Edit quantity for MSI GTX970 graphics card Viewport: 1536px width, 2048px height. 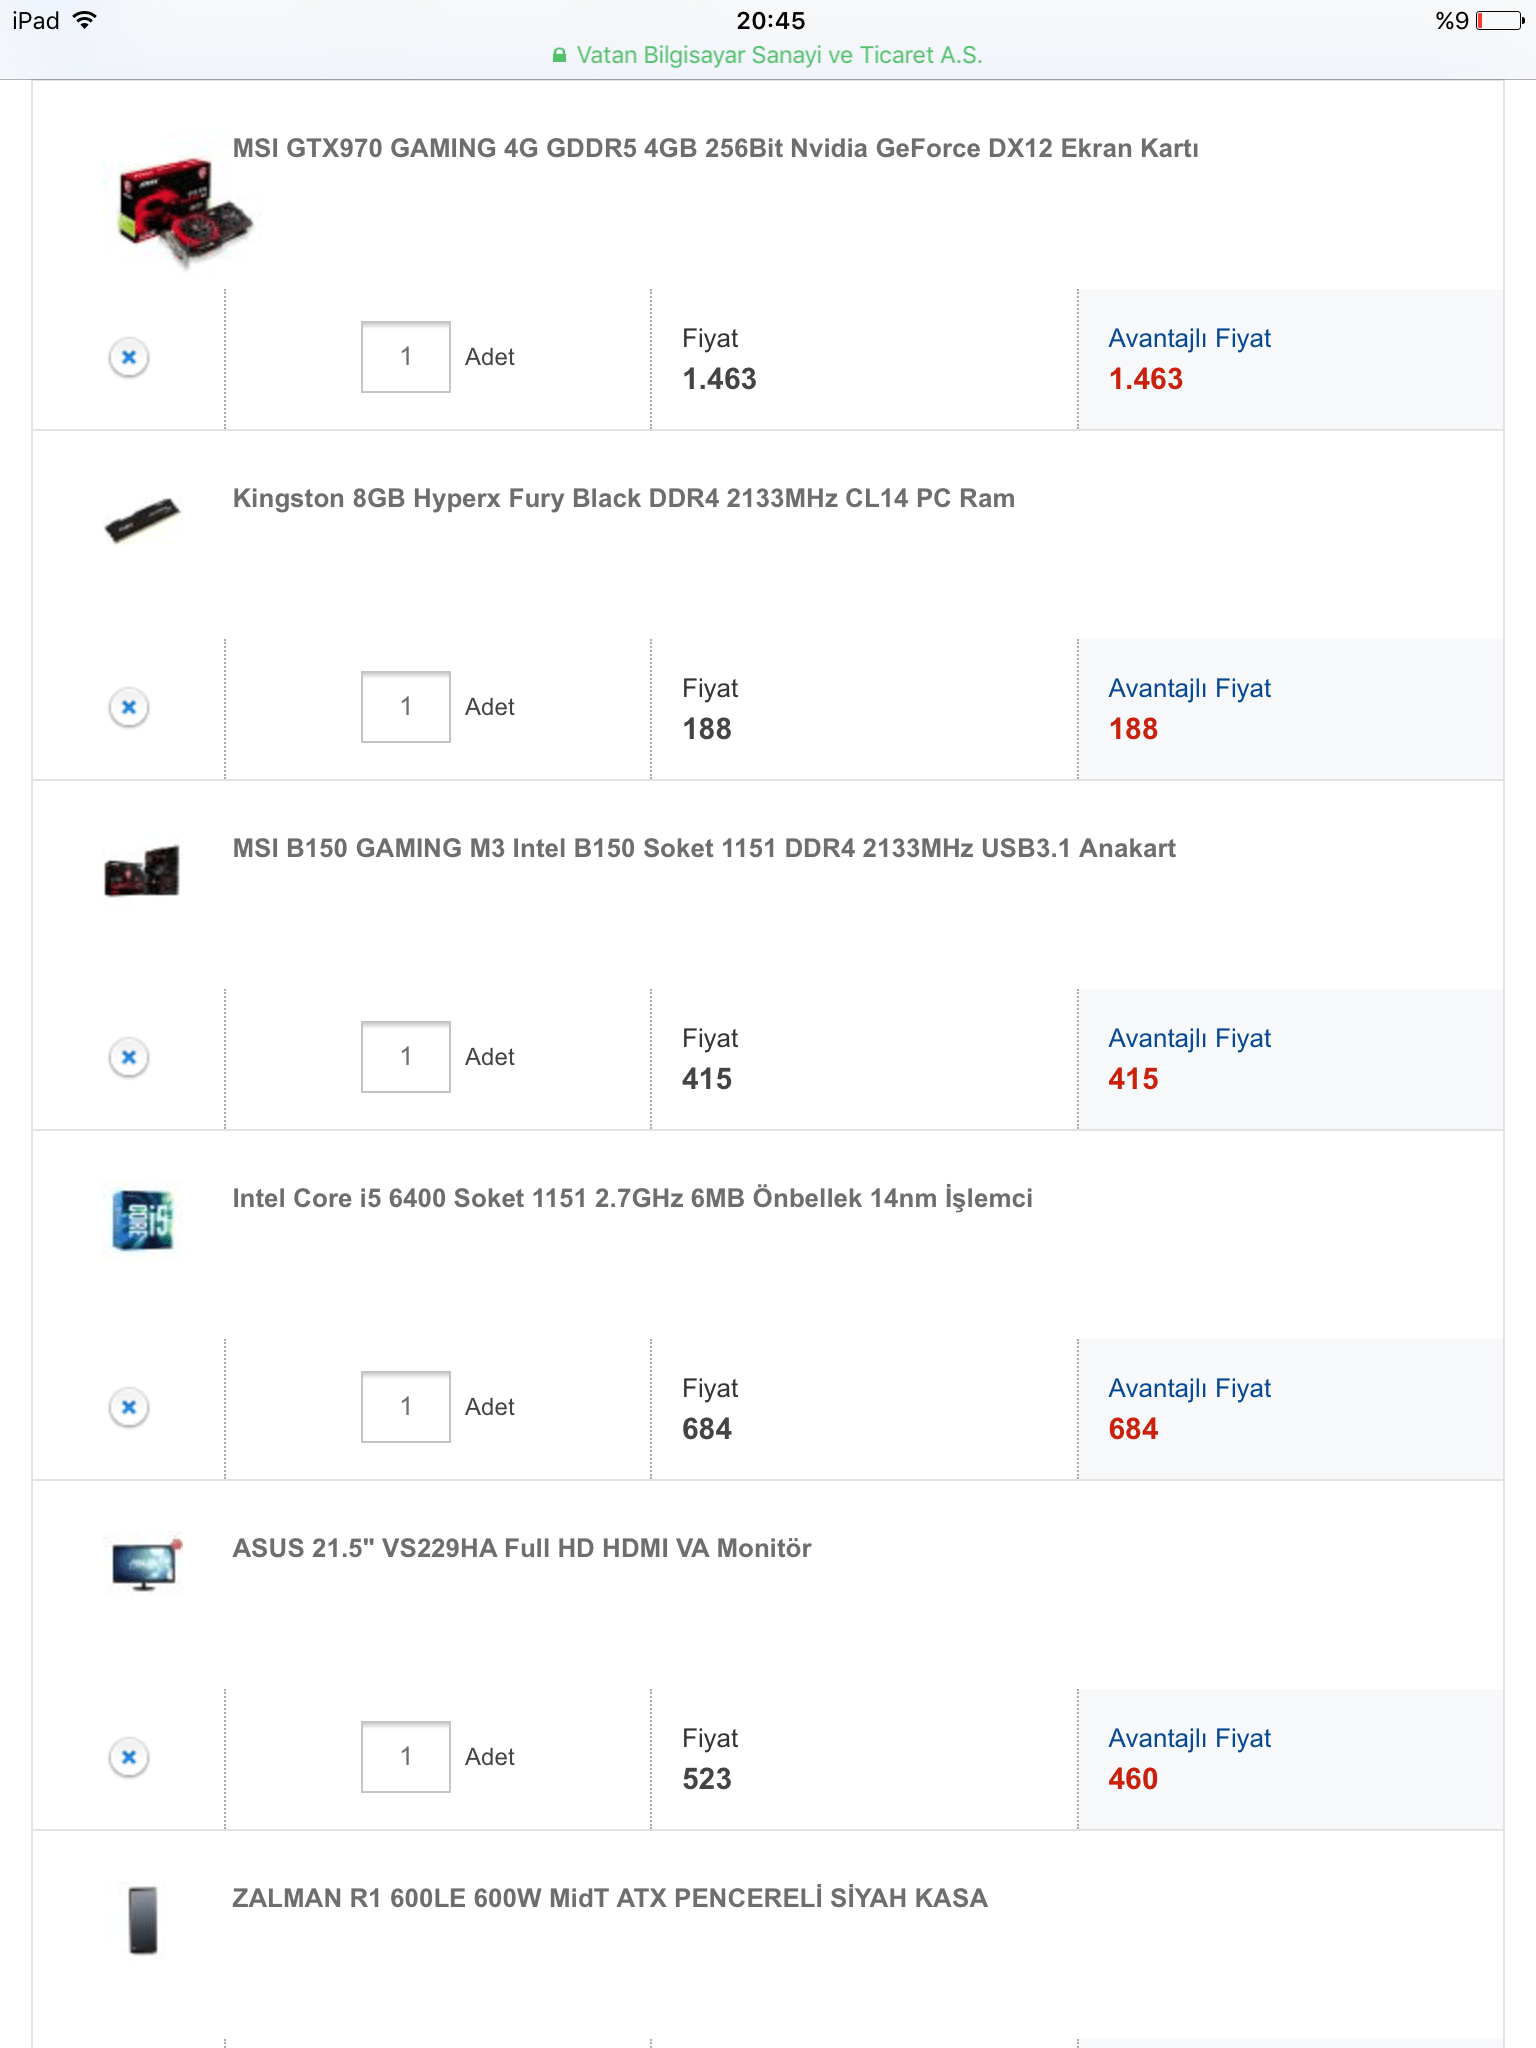(405, 357)
